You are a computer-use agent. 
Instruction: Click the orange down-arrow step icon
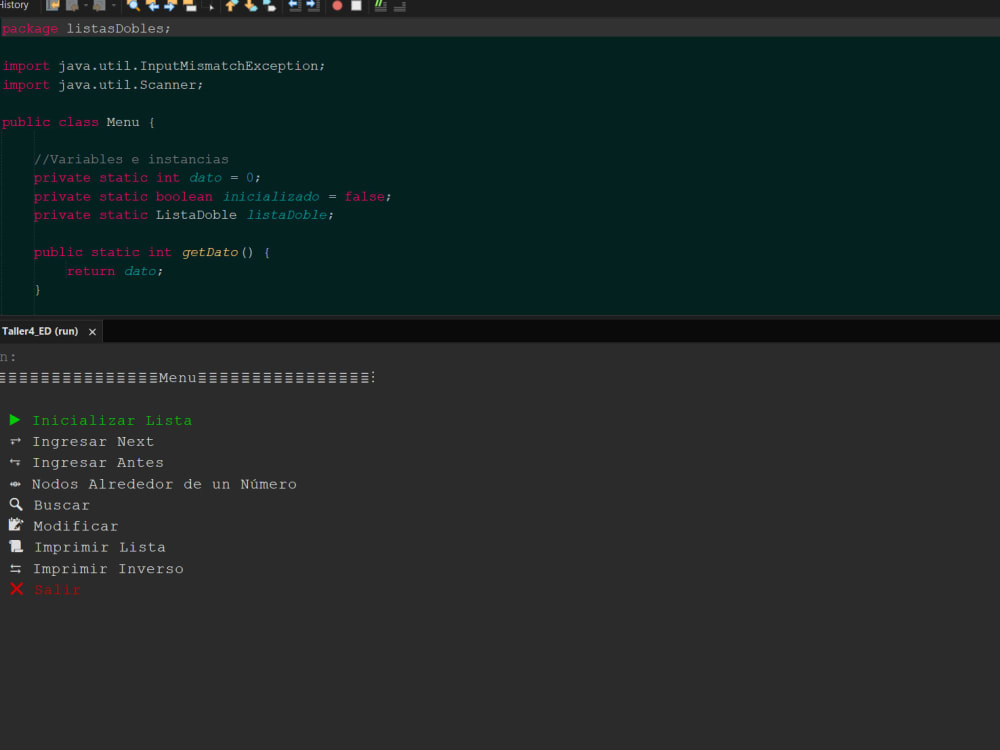click(x=248, y=6)
